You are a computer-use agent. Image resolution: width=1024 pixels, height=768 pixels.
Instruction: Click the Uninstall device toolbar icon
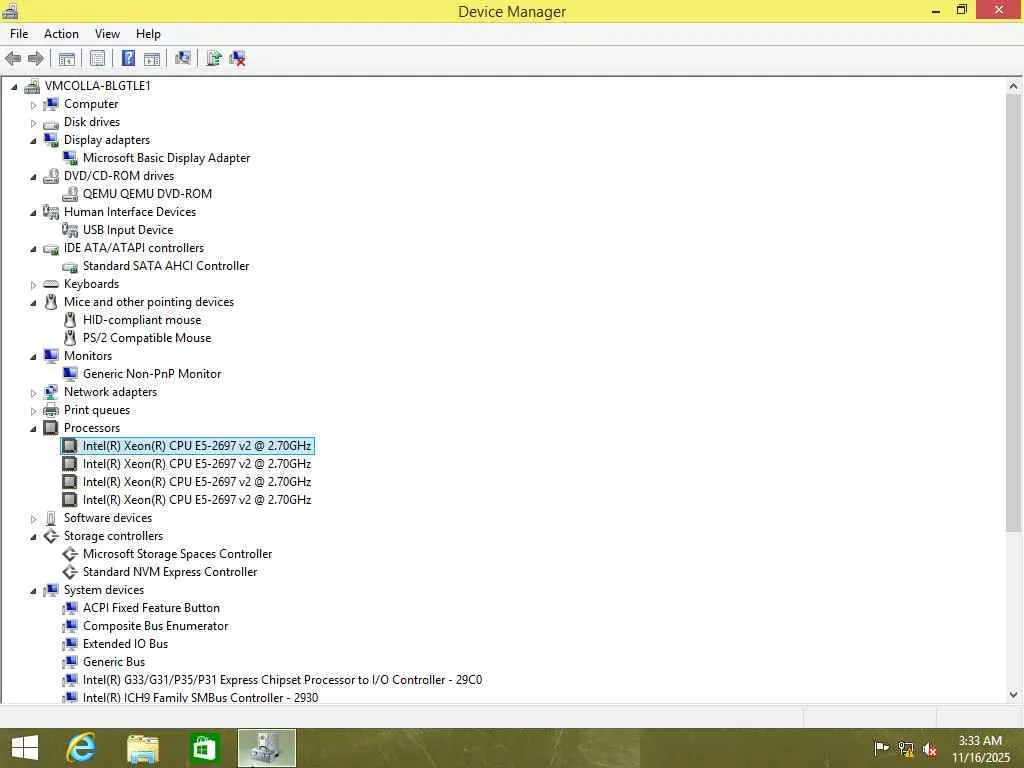[237, 59]
